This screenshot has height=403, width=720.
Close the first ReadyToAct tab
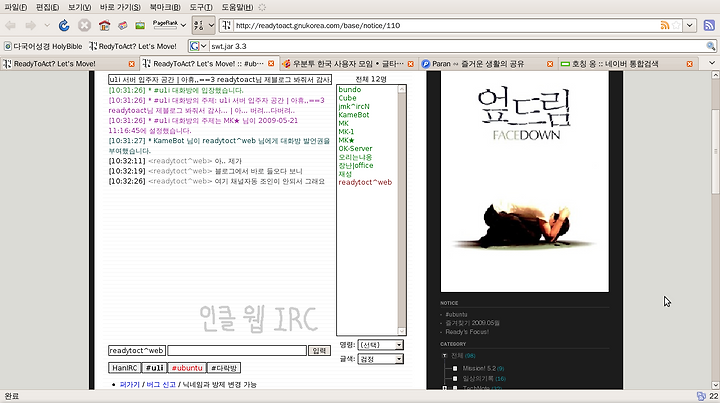[132, 64]
